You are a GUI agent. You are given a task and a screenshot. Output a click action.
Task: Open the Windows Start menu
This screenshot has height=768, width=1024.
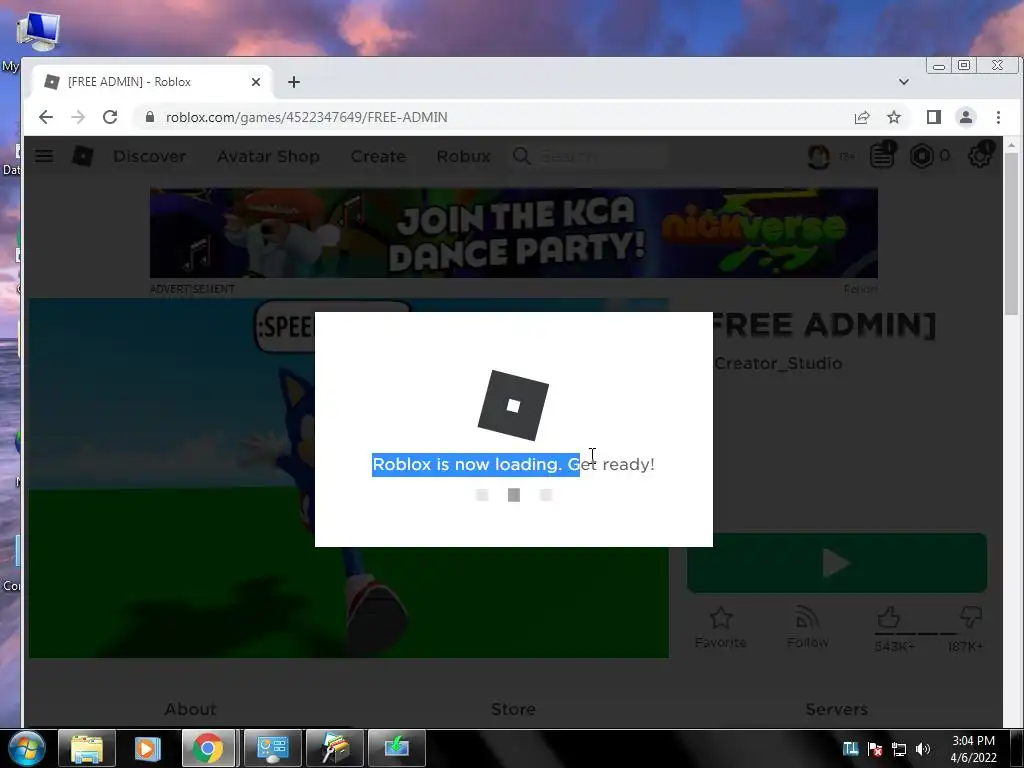pos(27,748)
